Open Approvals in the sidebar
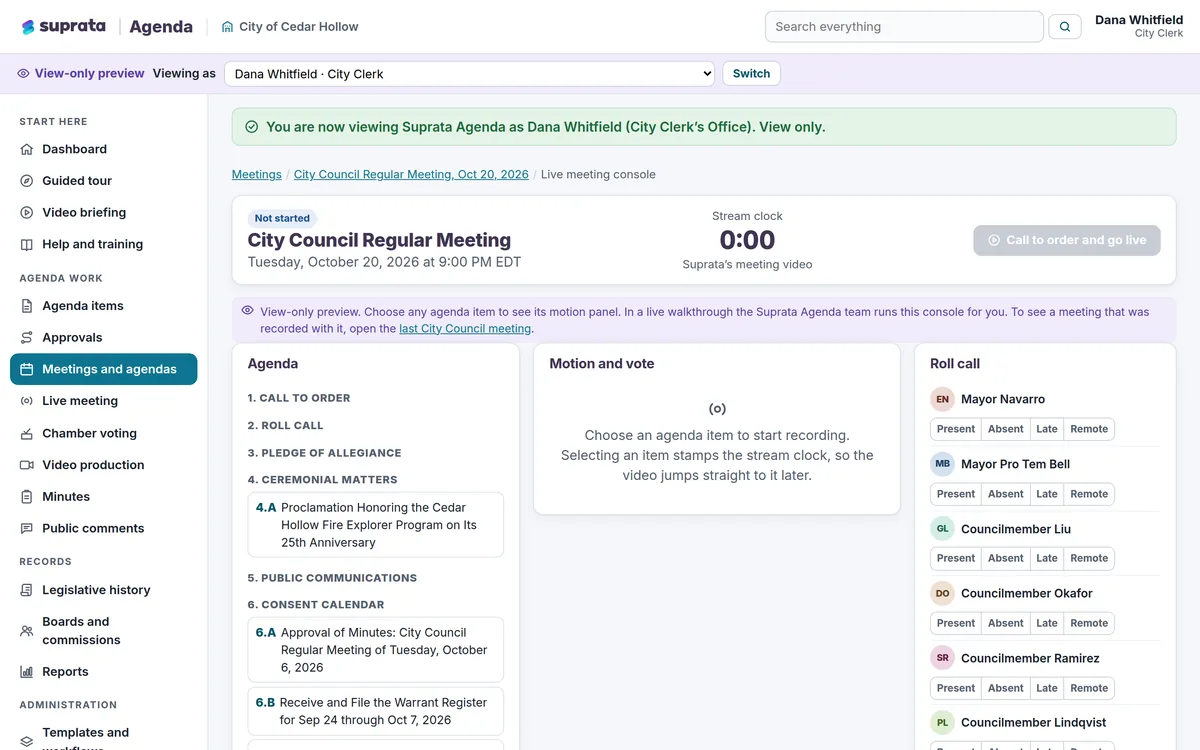1200x750 pixels. point(104,338)
